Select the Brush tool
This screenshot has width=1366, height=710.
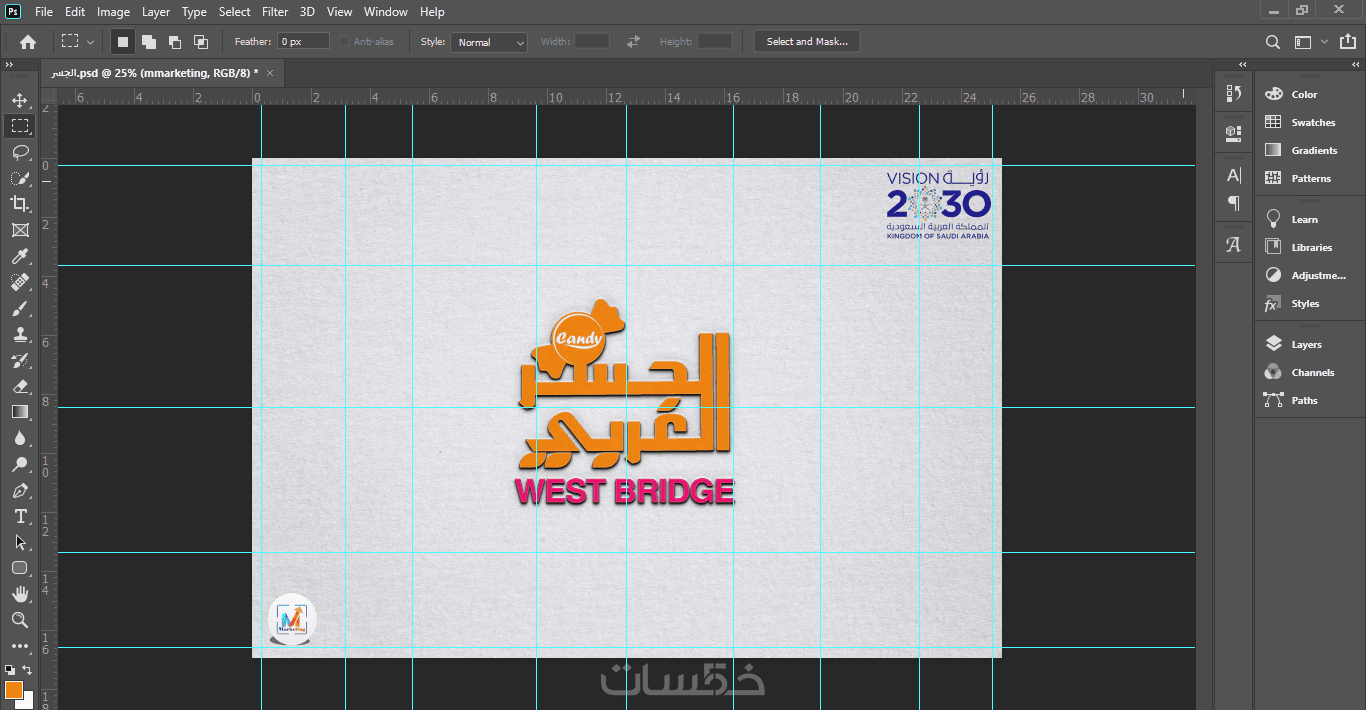pyautogui.click(x=20, y=308)
